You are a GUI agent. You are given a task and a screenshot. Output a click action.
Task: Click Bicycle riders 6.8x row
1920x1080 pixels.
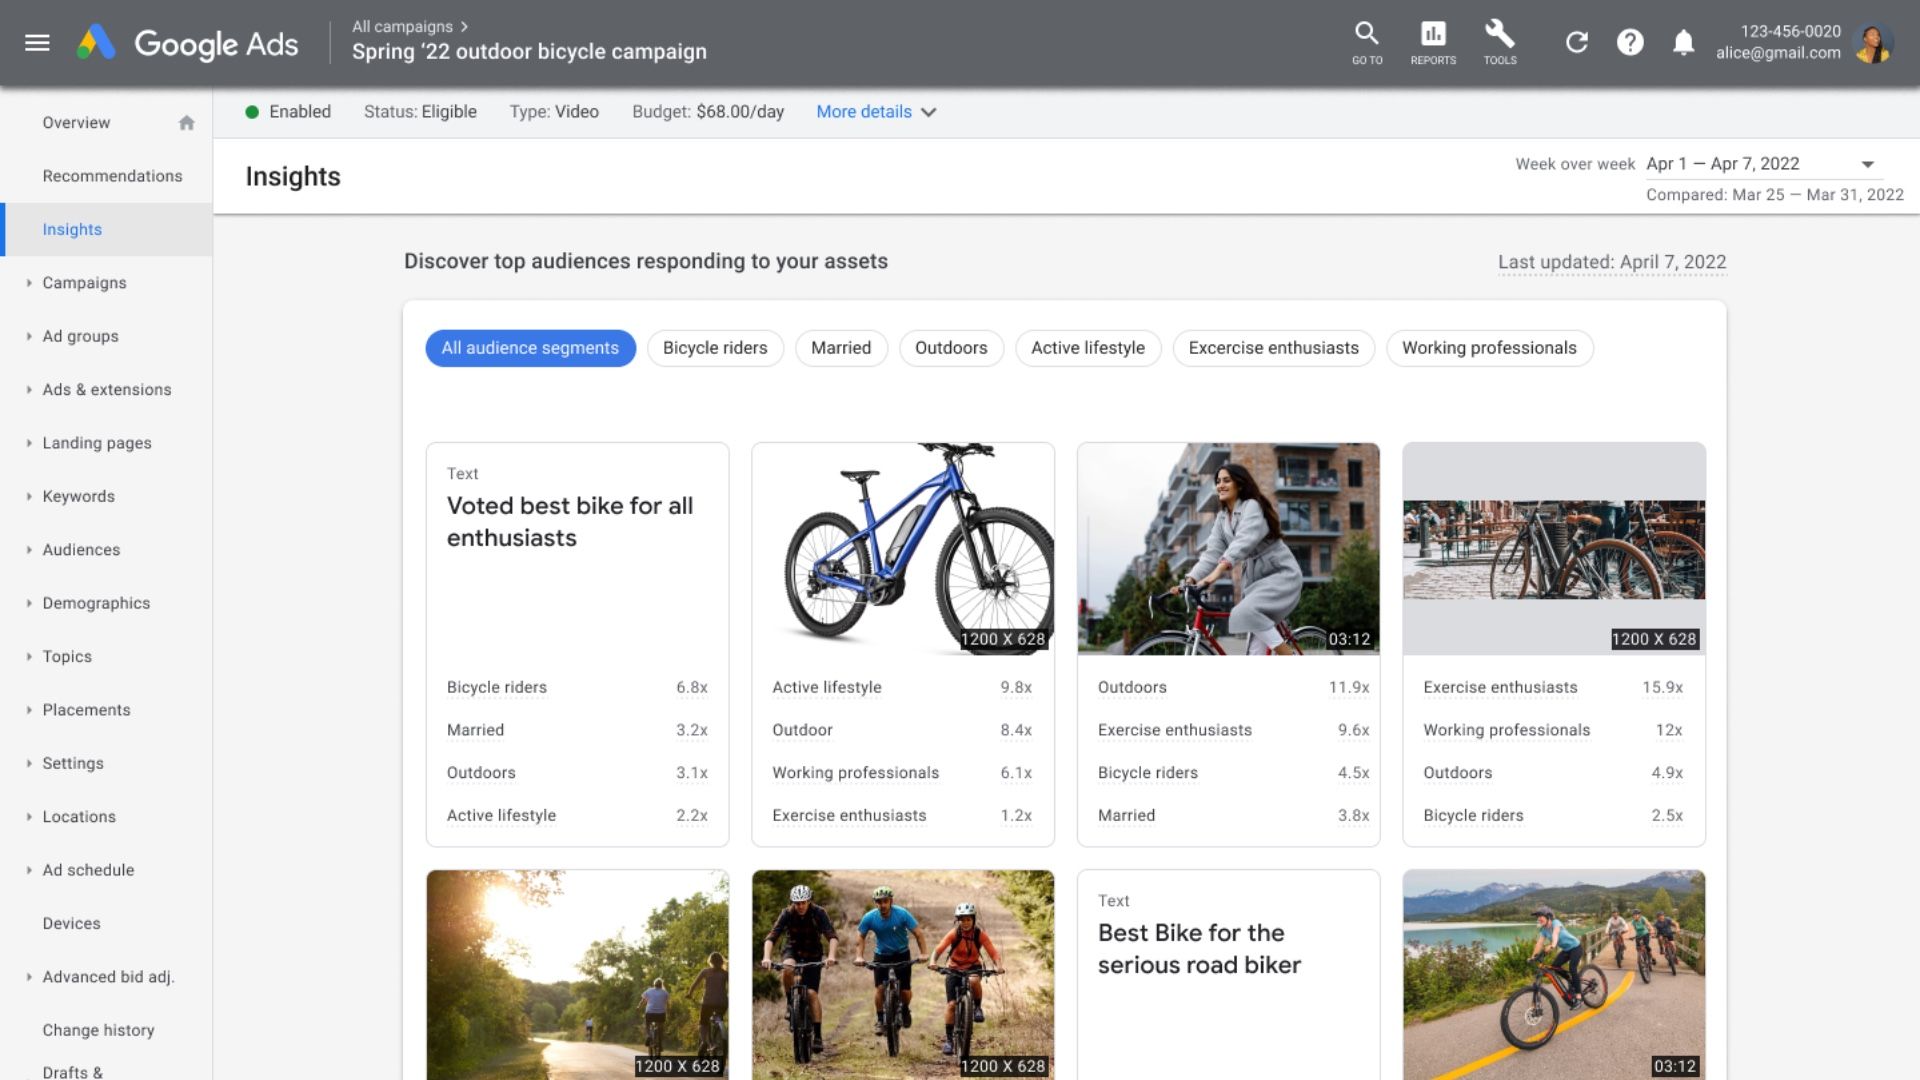pos(577,688)
